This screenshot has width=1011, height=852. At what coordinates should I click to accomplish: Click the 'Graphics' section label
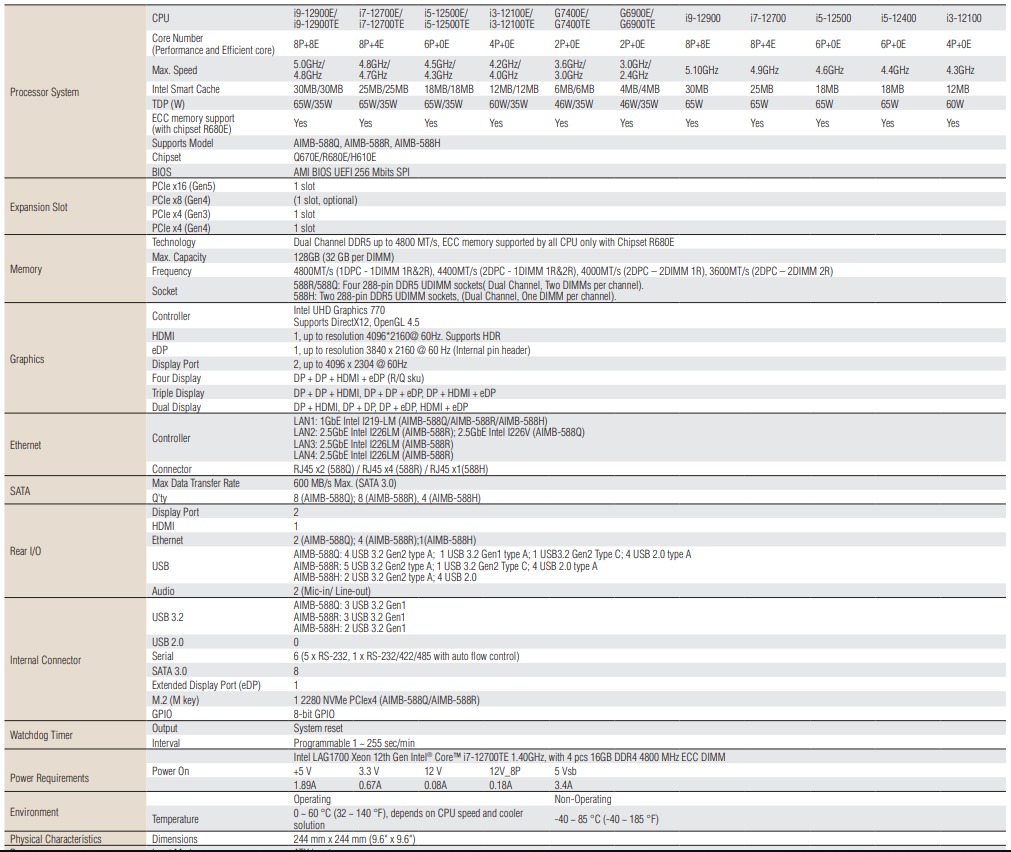coord(27,359)
